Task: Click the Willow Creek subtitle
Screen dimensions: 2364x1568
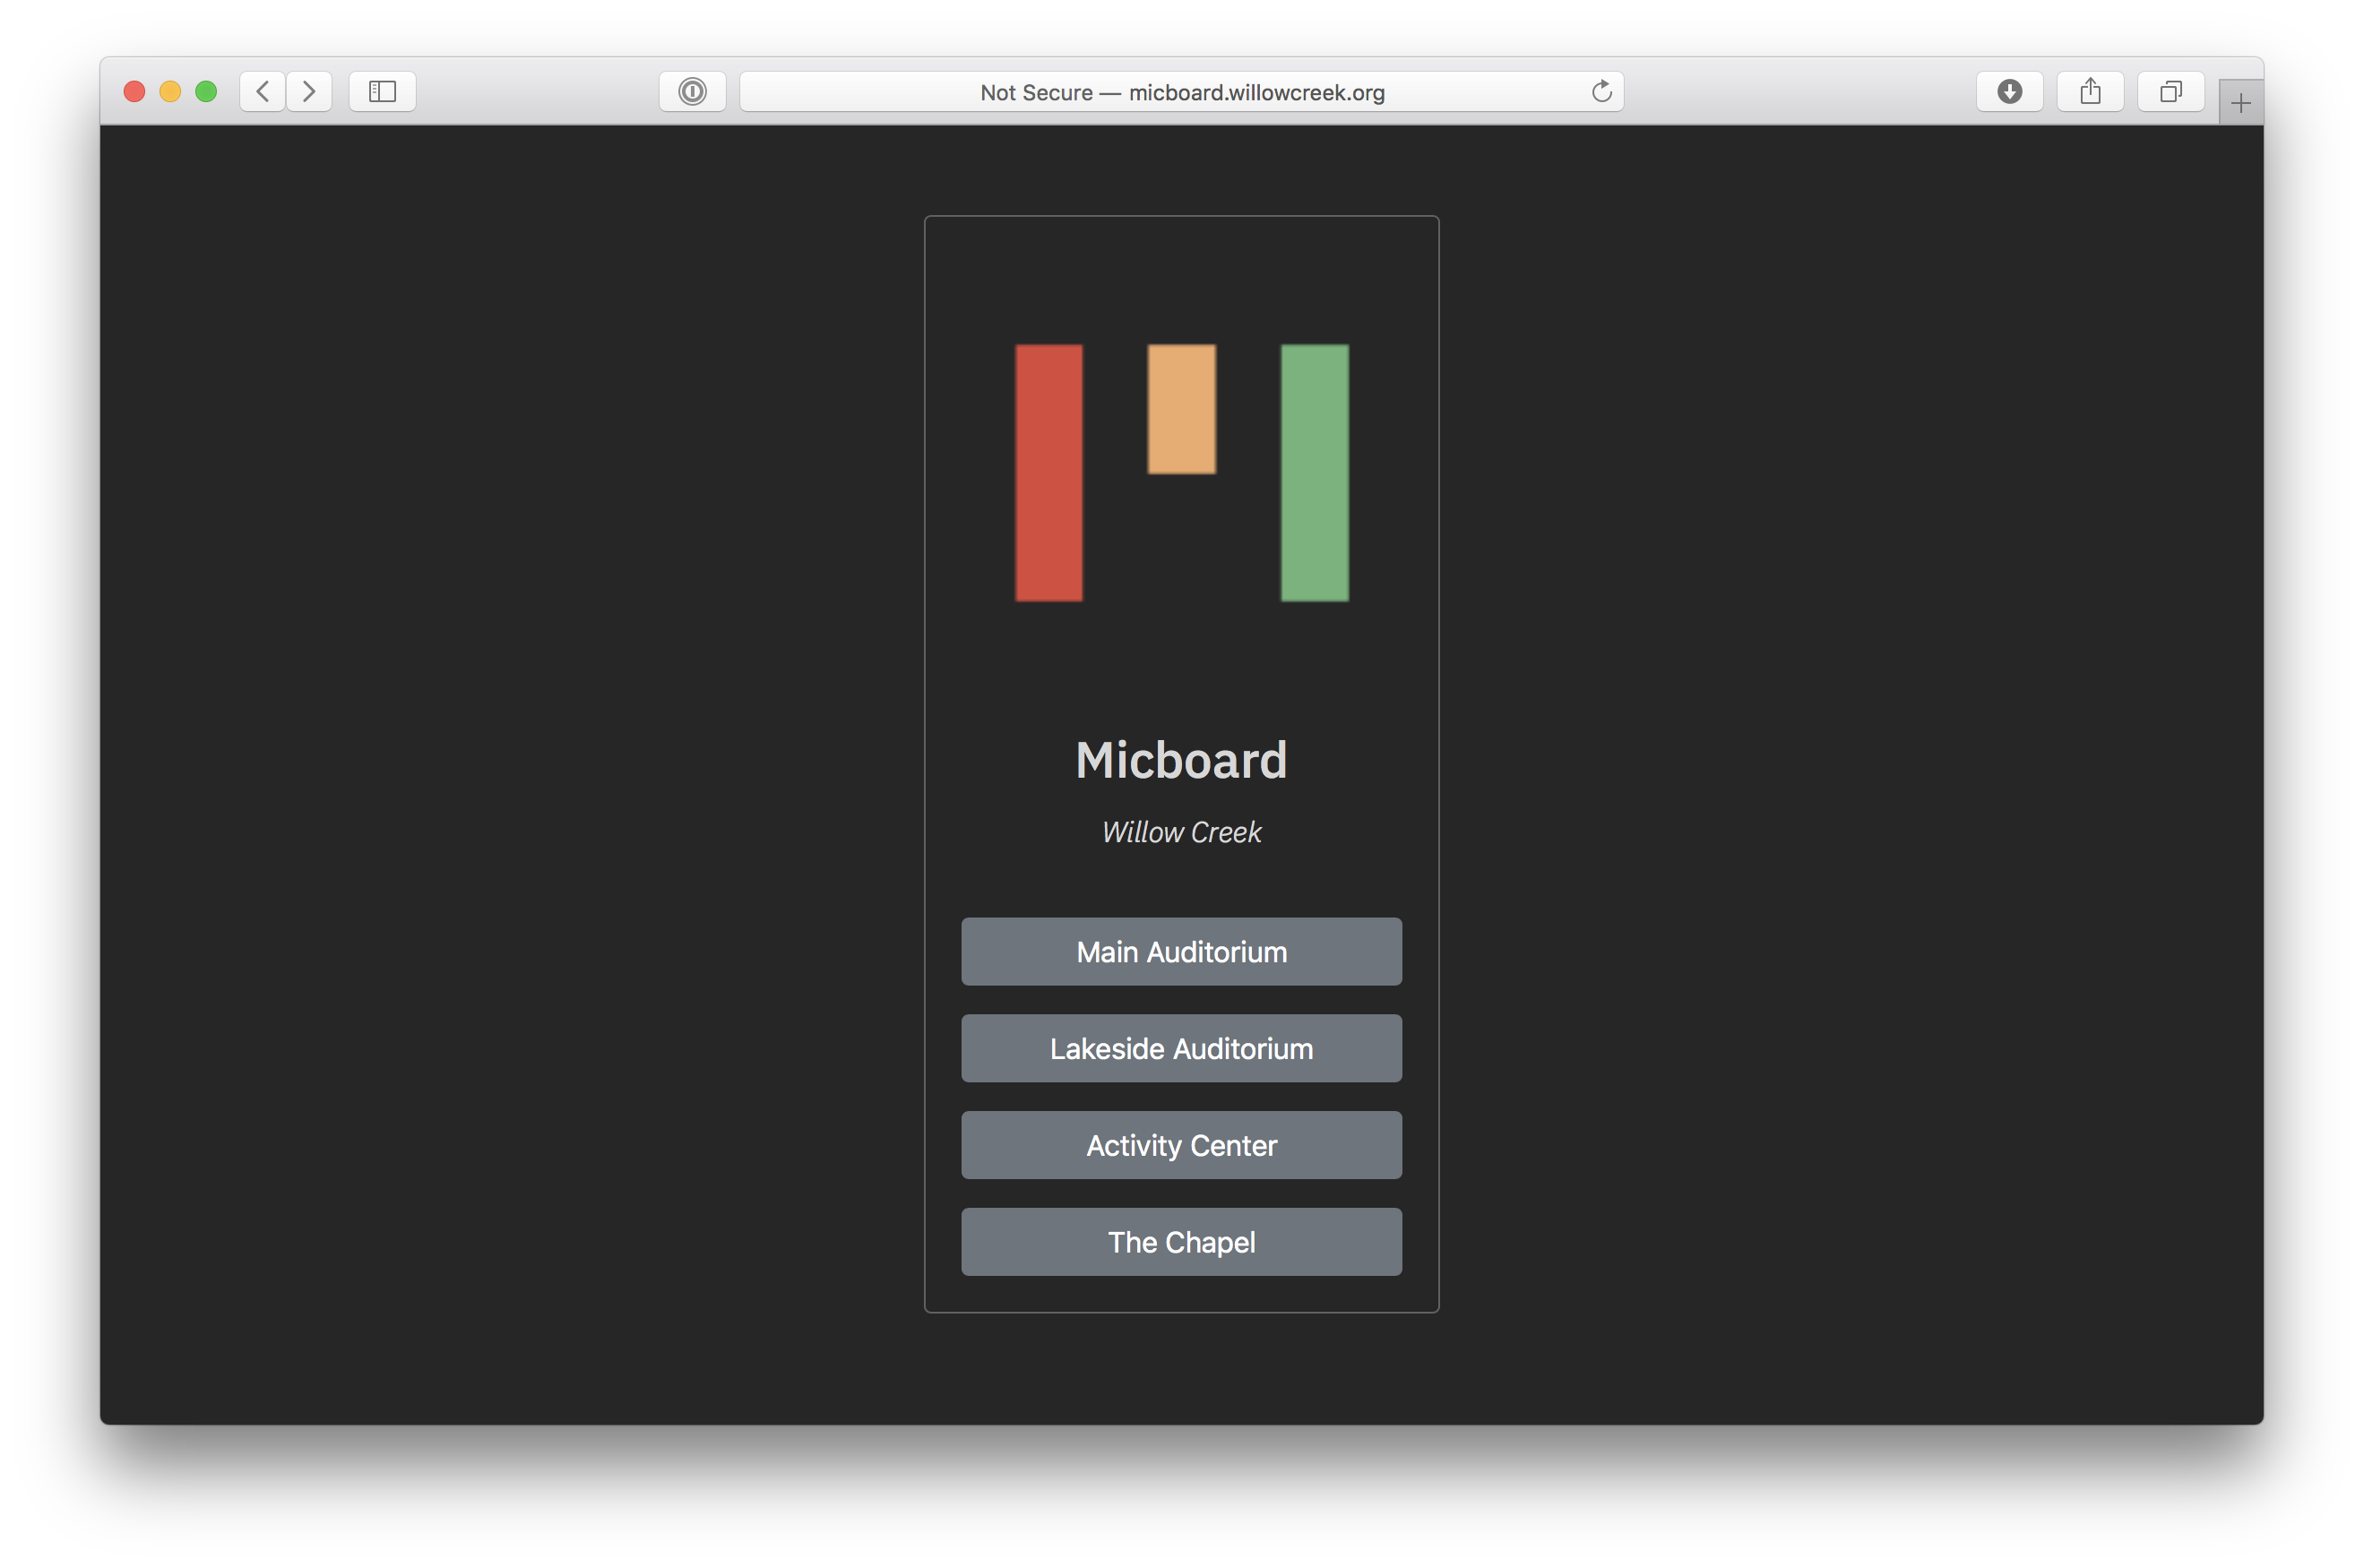Action: coord(1181,832)
